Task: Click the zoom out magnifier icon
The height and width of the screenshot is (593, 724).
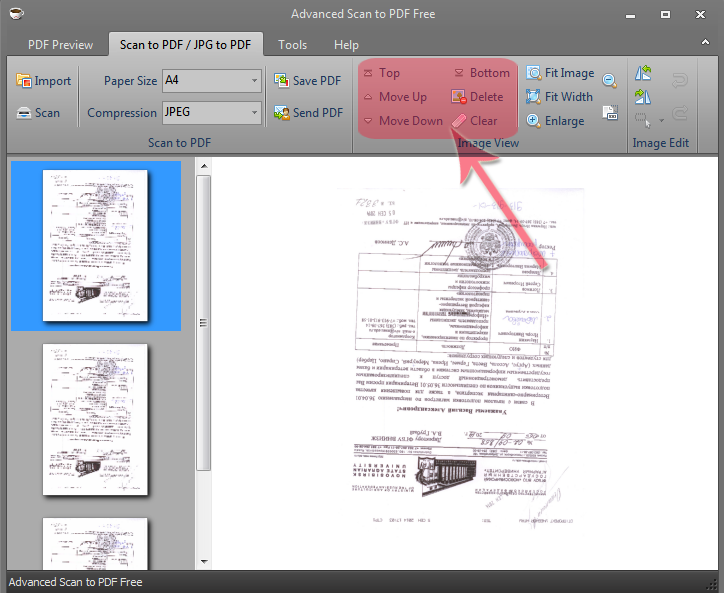Action: 609,82
